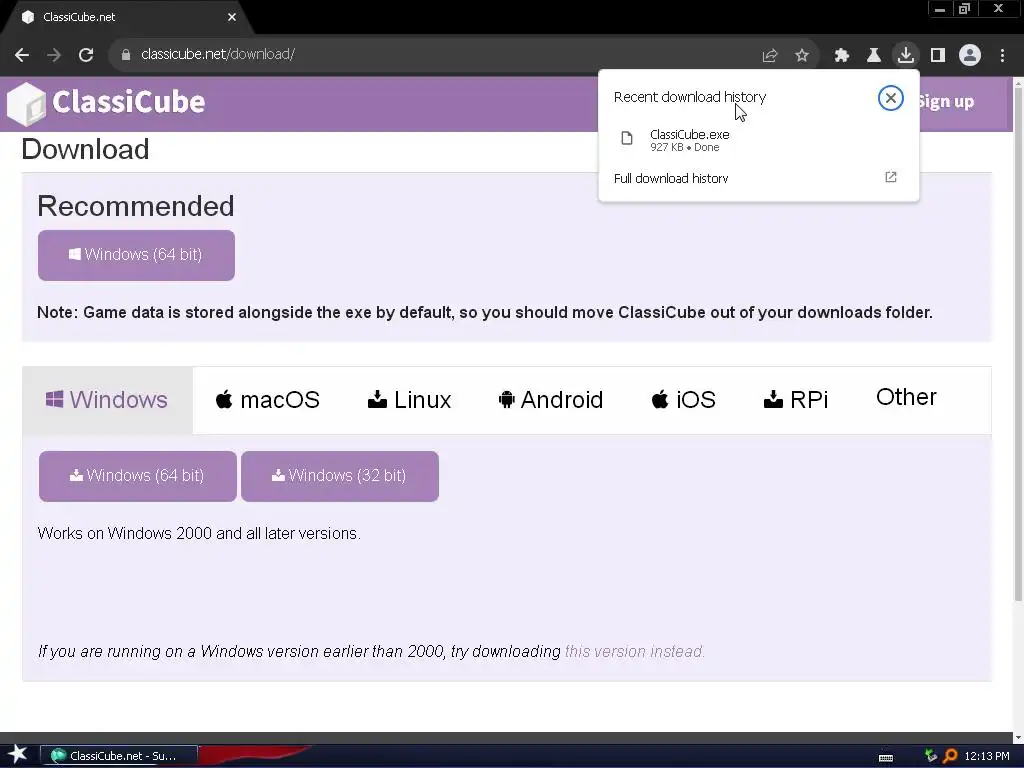1024x768 pixels.
Task: Reload the ClassiCube download page
Action: pos(86,55)
